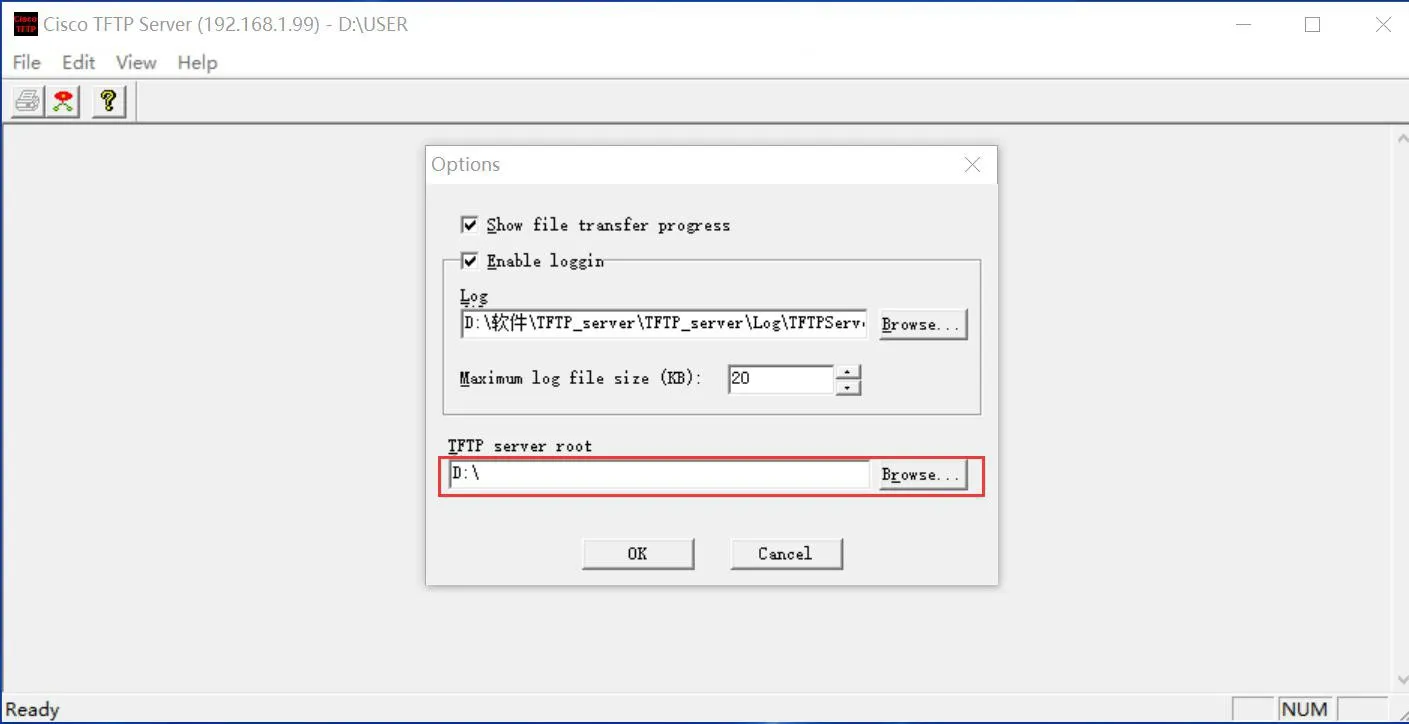Click the red flower options toolbar icon
The width and height of the screenshot is (1409, 724).
pos(64,101)
